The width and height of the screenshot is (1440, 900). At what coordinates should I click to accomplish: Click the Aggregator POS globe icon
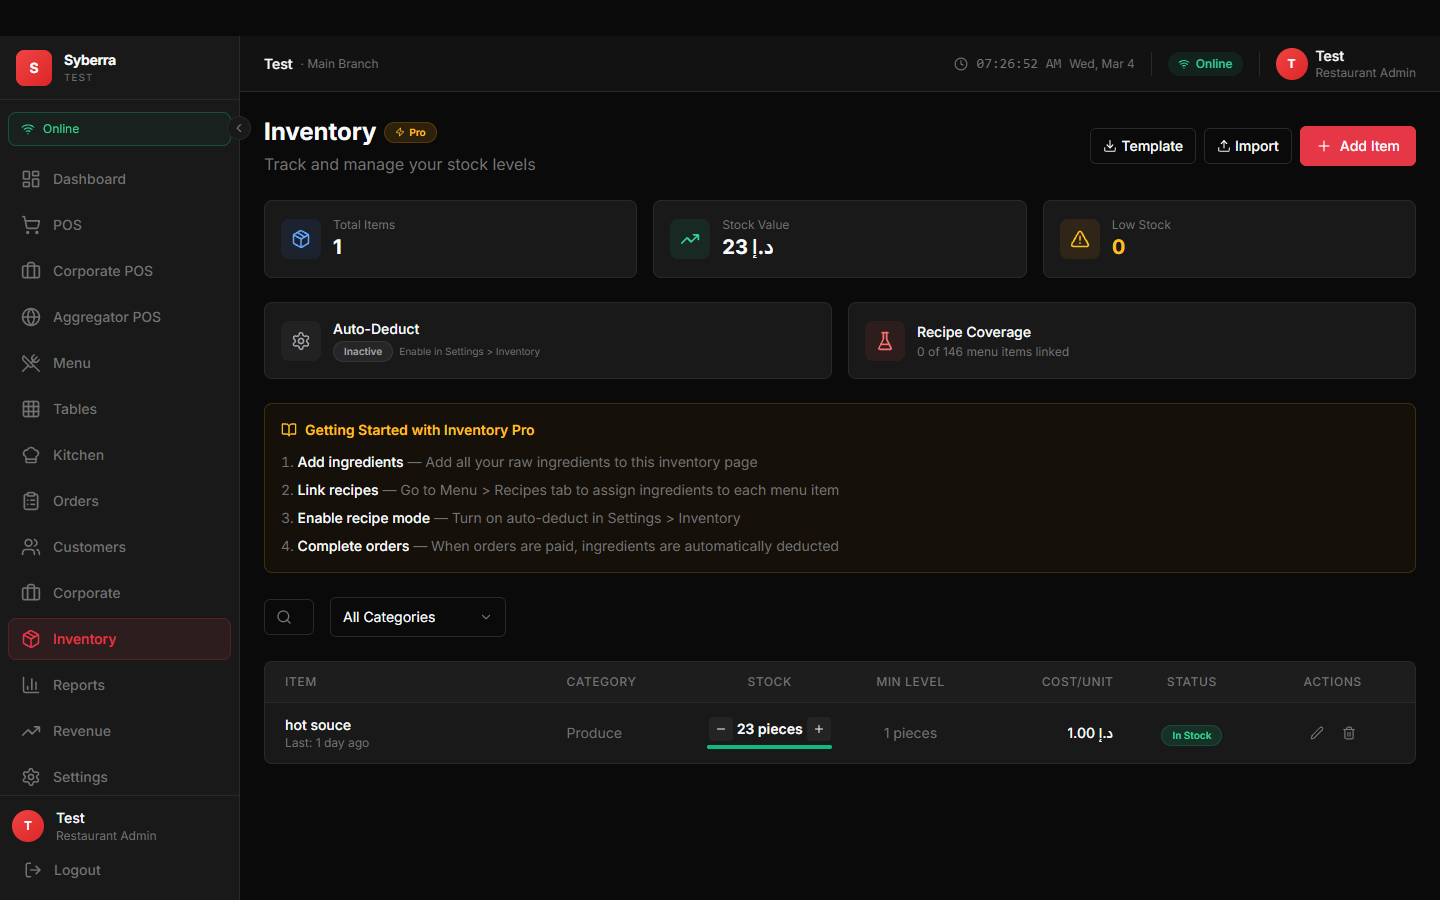(32, 317)
